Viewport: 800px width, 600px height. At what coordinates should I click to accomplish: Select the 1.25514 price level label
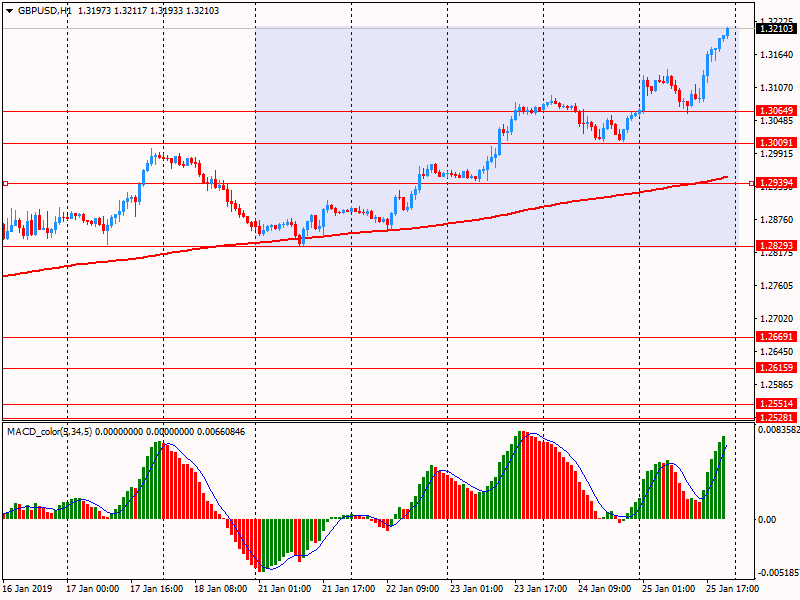tap(776, 404)
